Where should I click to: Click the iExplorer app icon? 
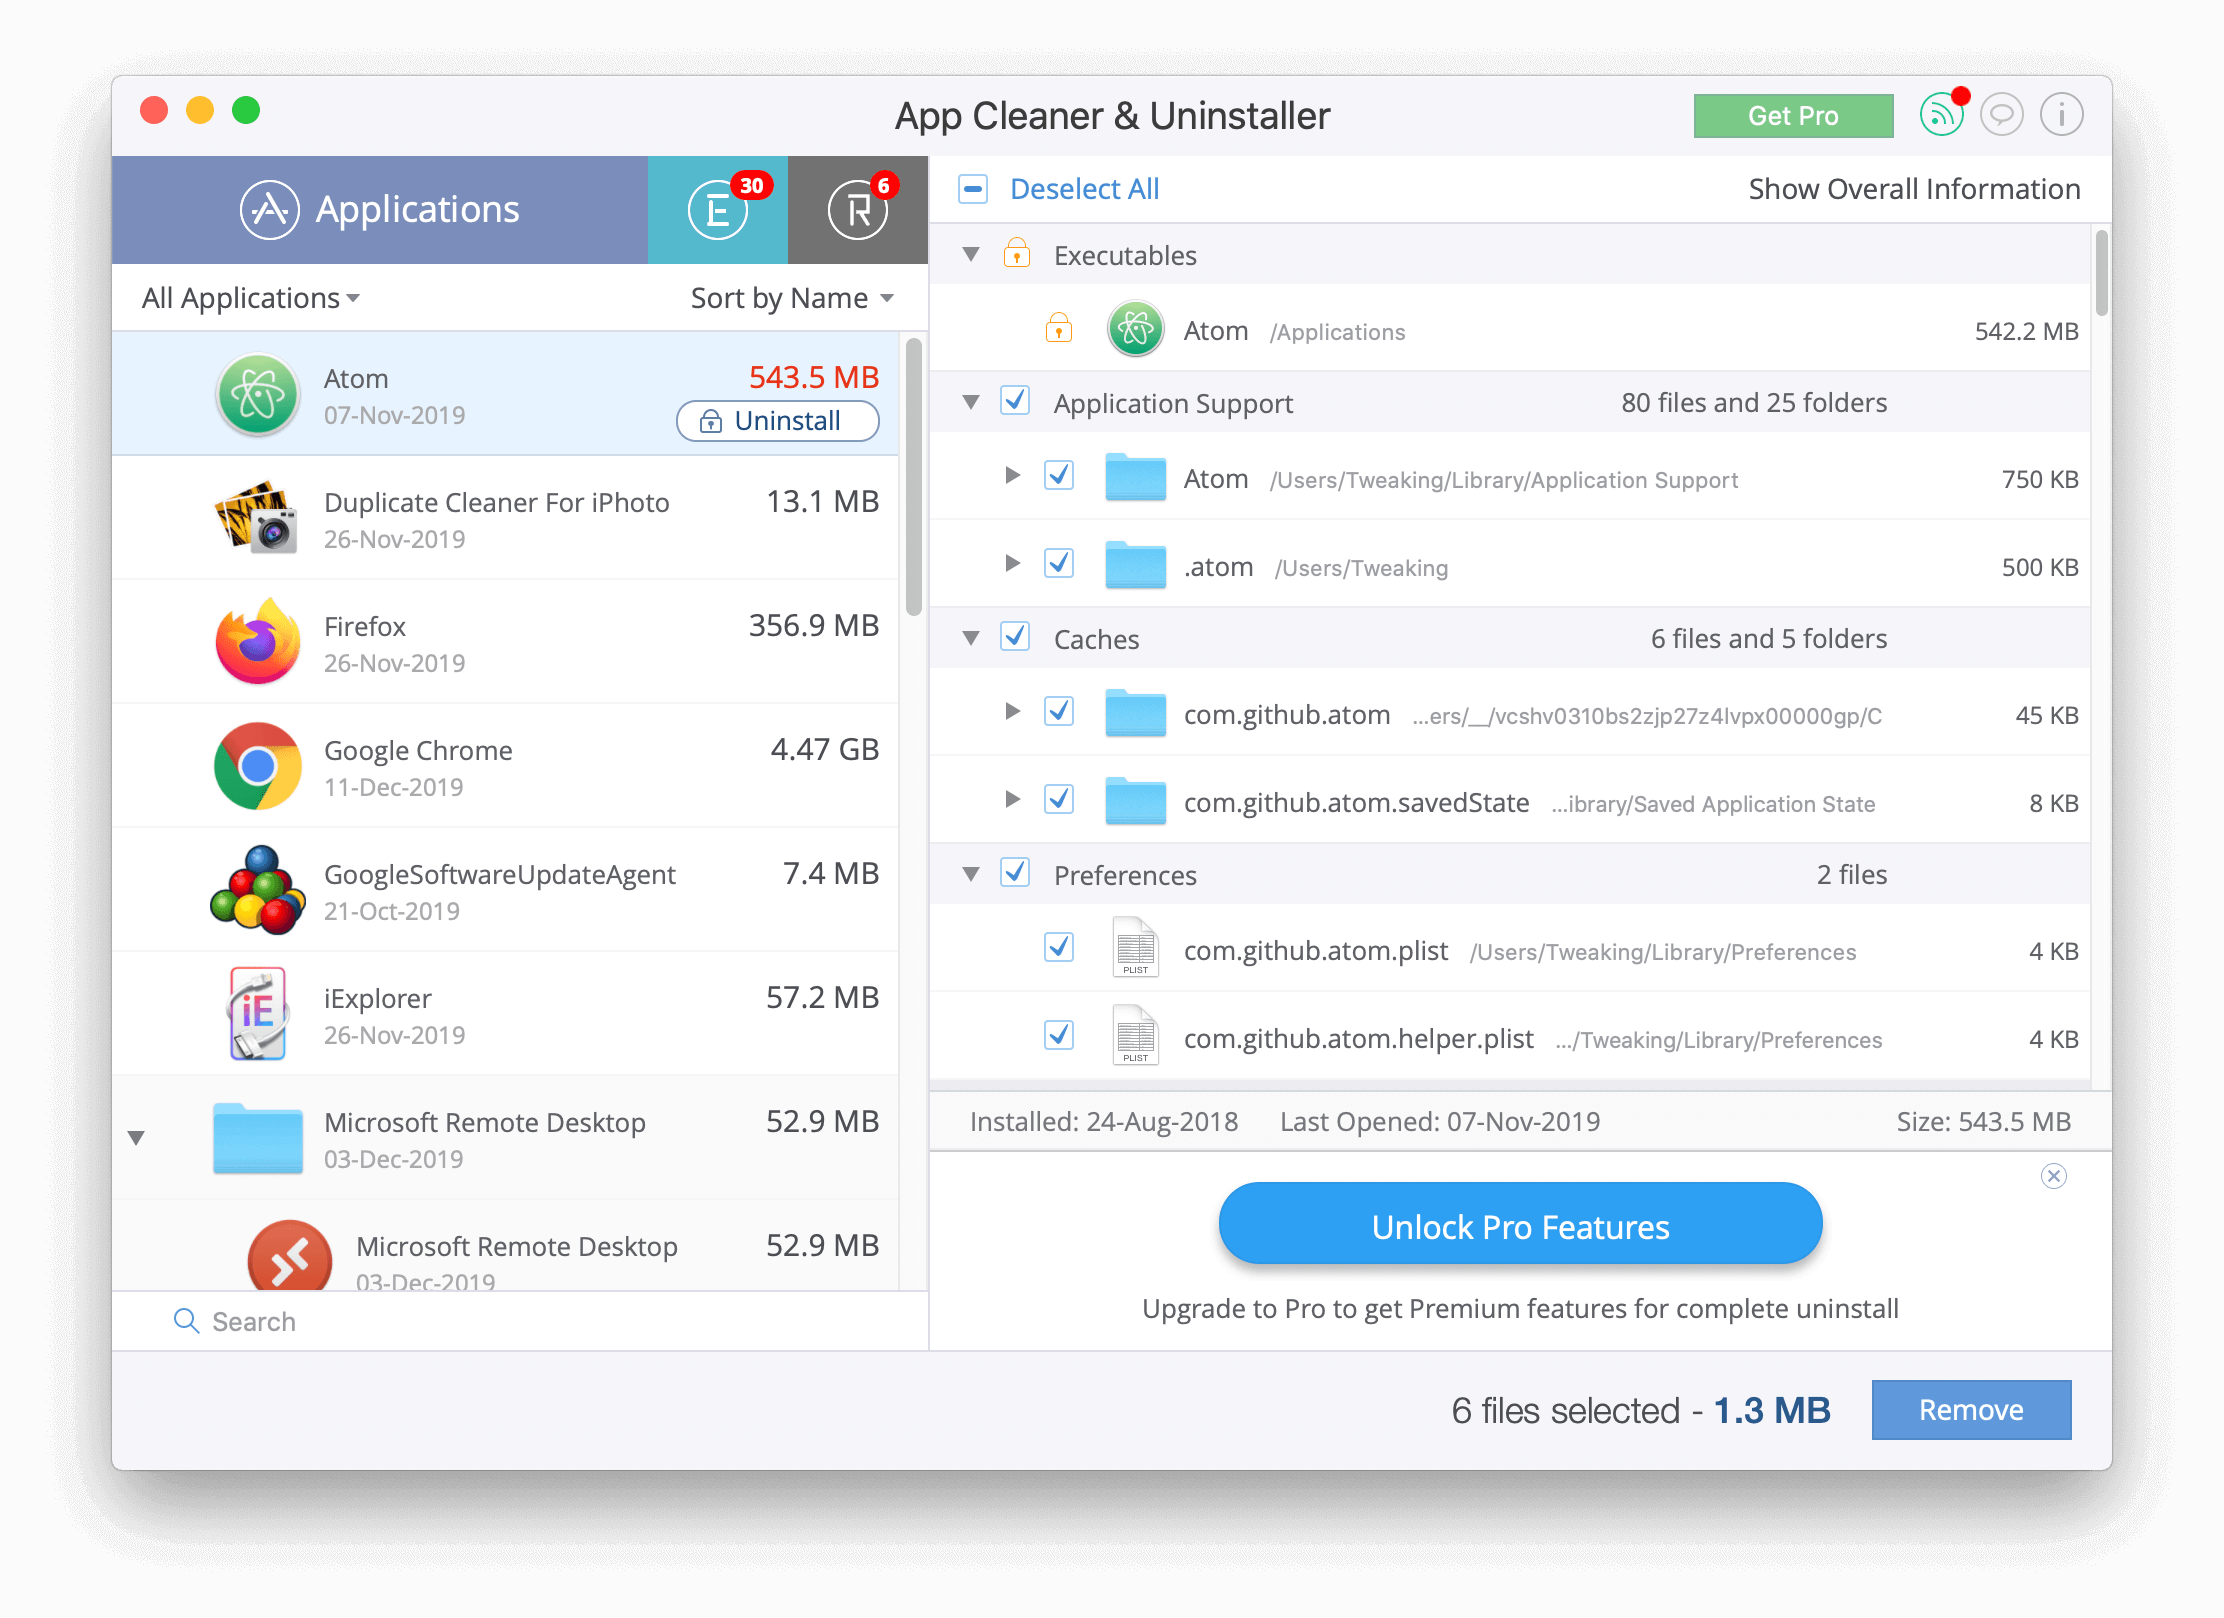[x=258, y=1014]
